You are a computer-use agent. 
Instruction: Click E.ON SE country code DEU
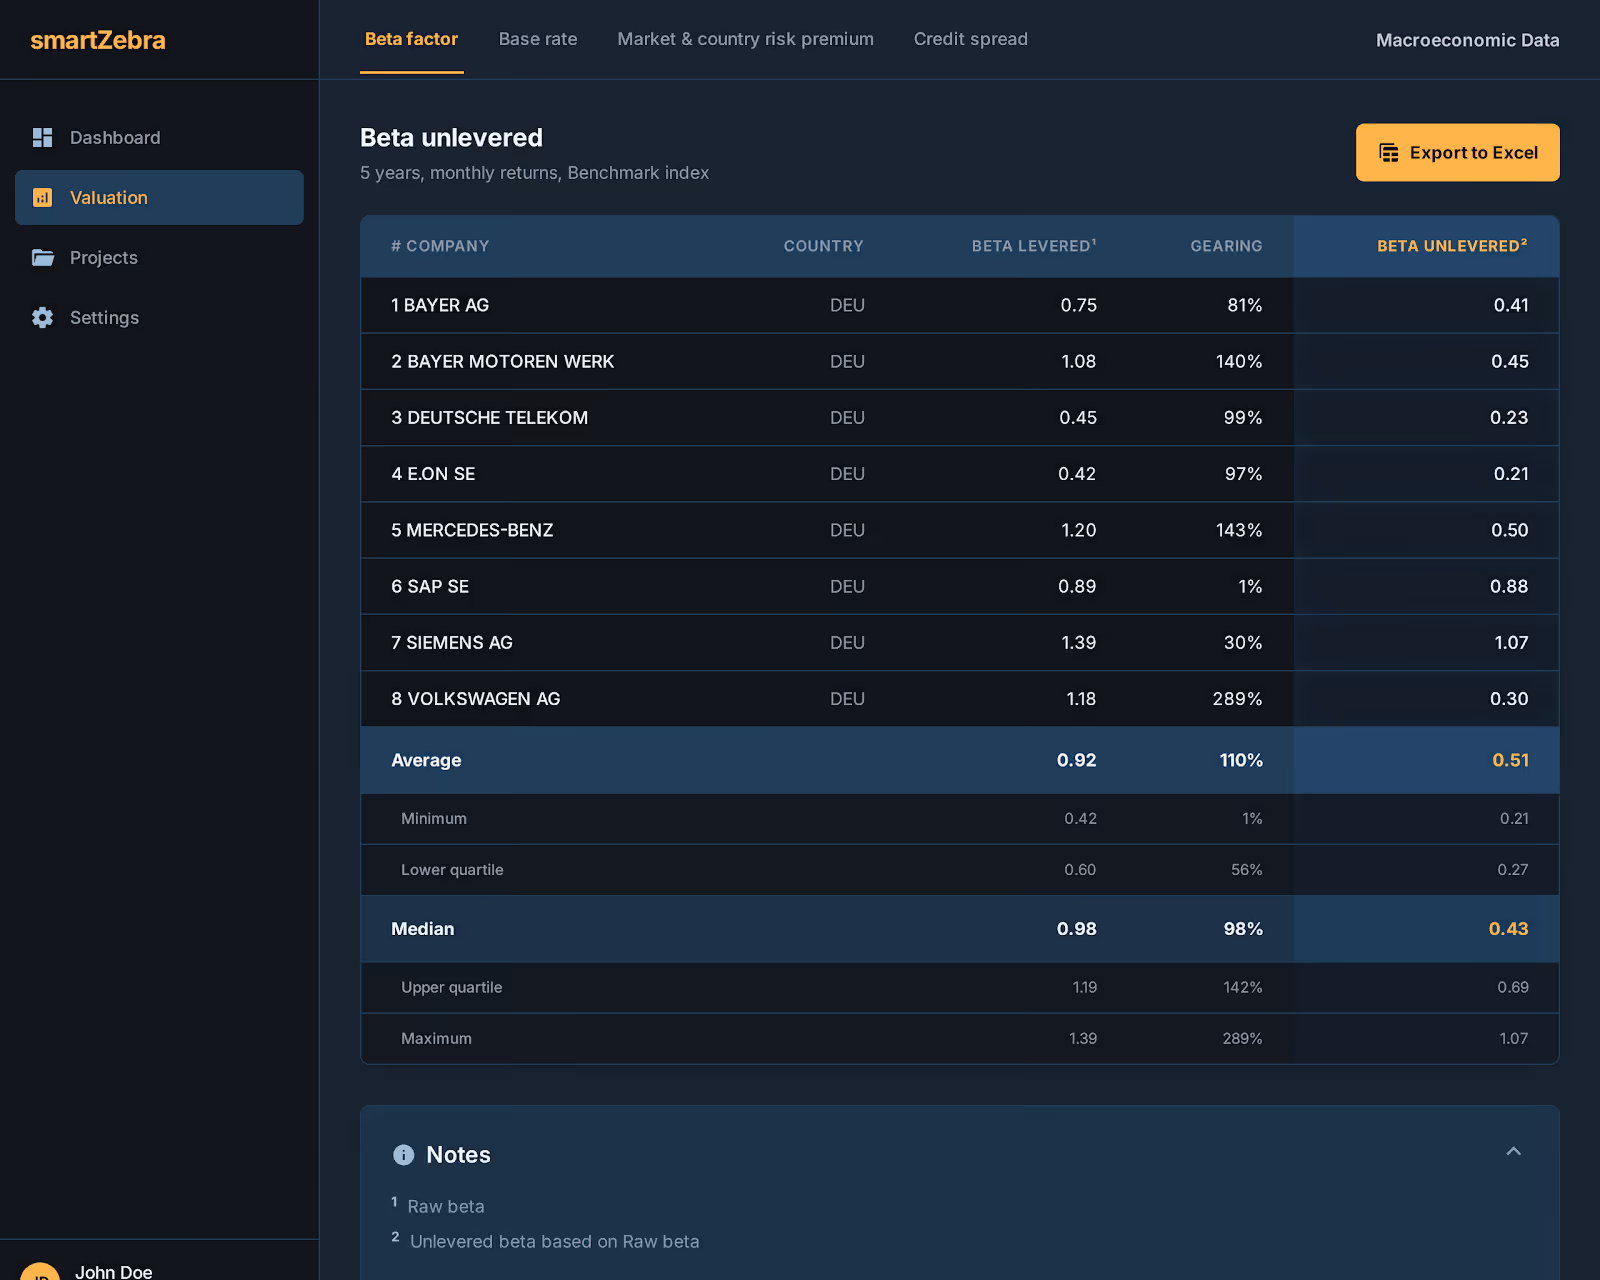pos(847,474)
